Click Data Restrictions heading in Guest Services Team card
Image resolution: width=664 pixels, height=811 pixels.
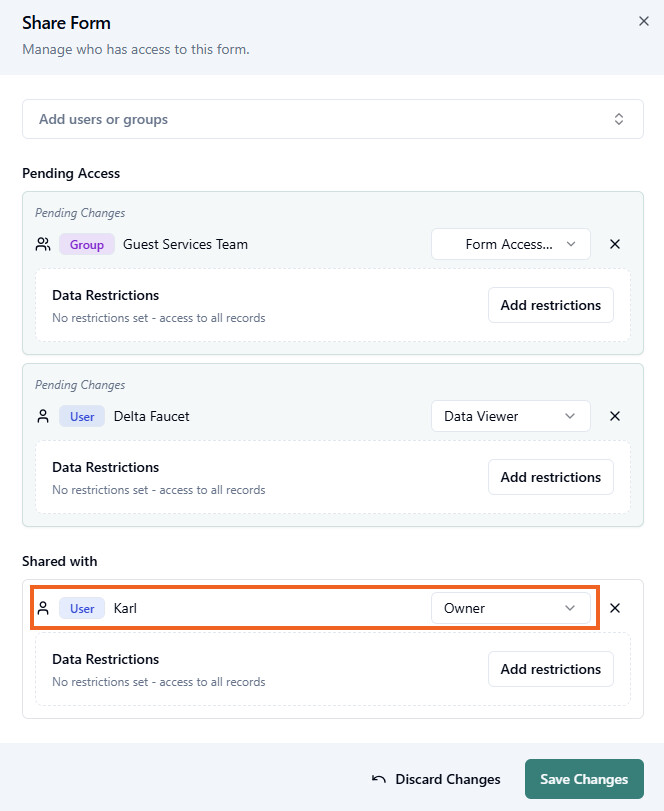coord(105,295)
